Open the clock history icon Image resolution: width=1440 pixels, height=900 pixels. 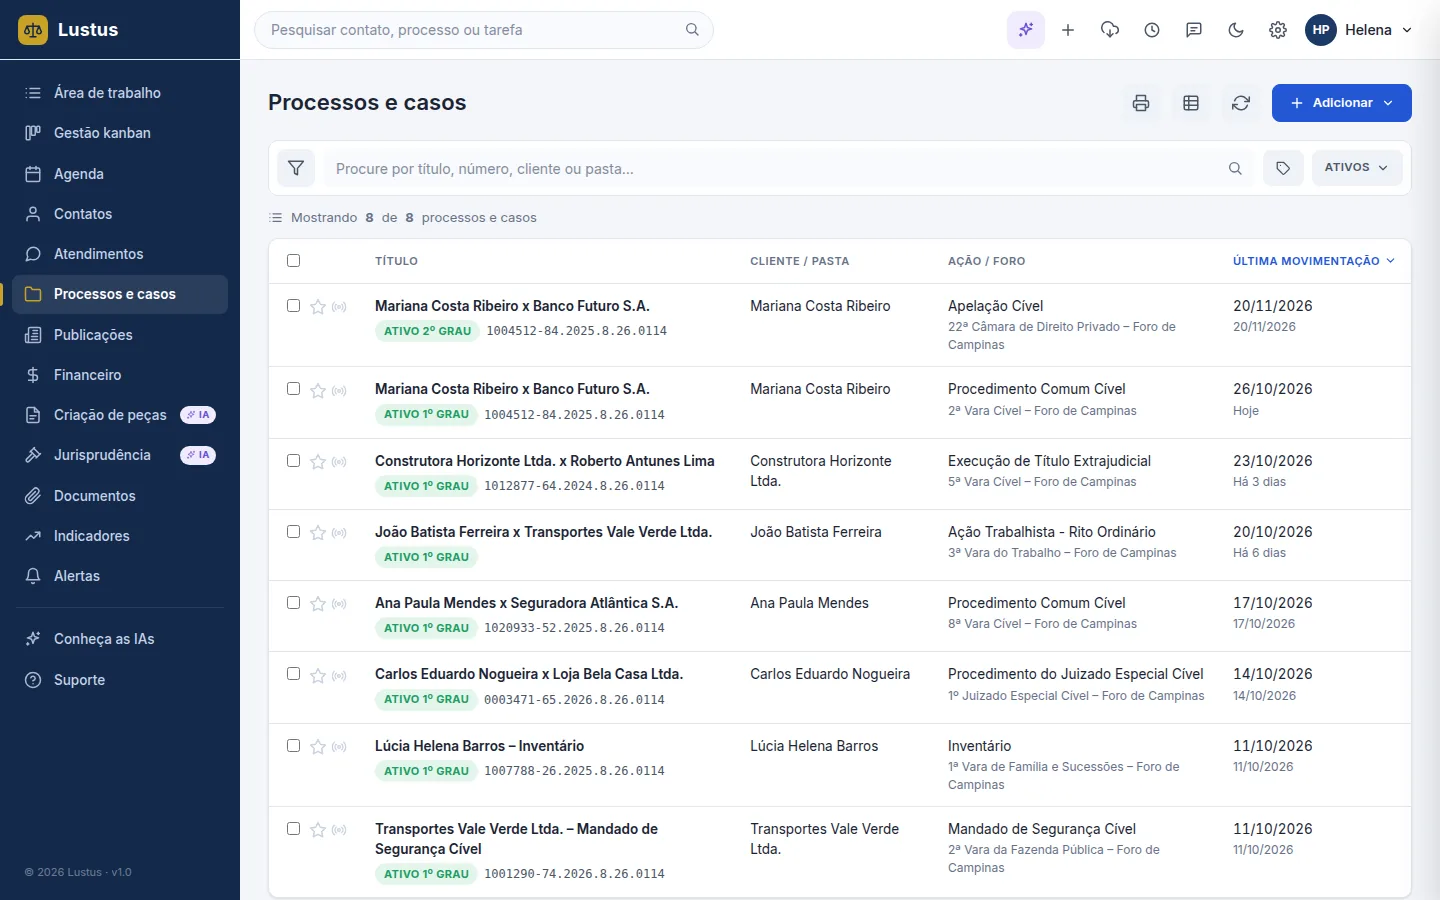(1152, 30)
